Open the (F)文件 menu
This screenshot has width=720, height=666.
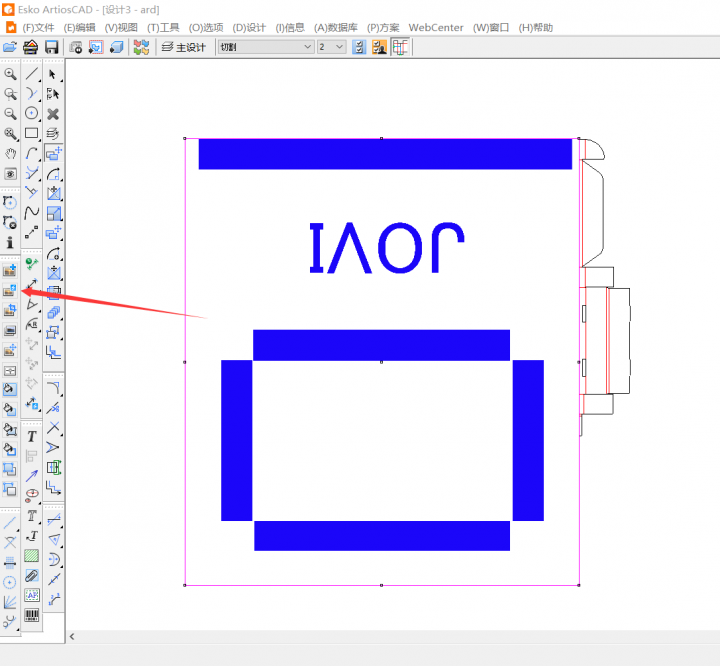(x=38, y=27)
